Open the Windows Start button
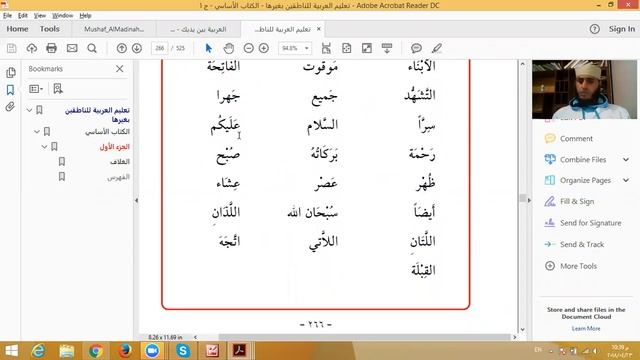The image size is (640, 360). coord(11,351)
